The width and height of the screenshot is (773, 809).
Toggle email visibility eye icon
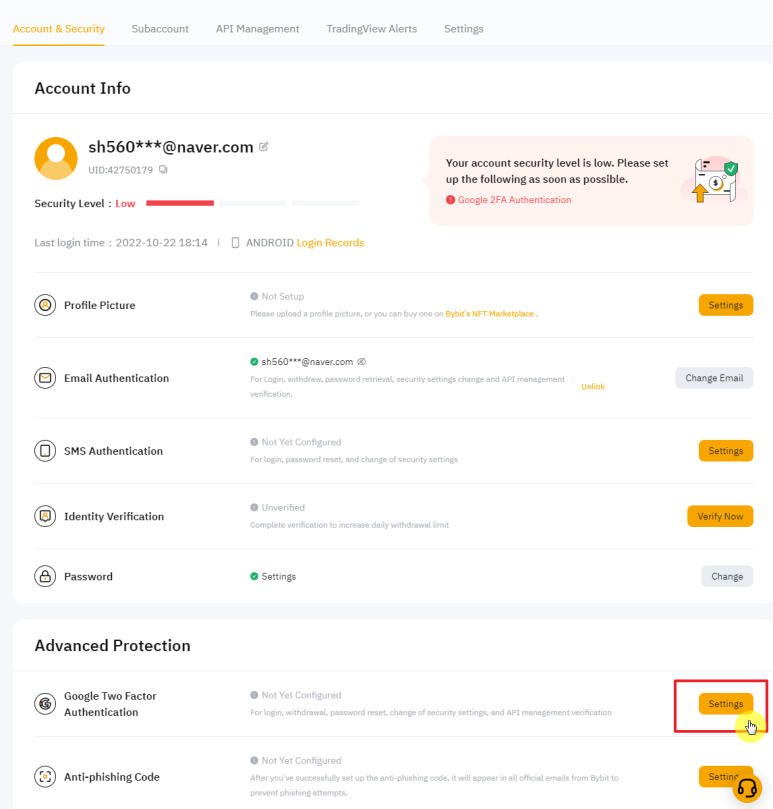coord(362,361)
